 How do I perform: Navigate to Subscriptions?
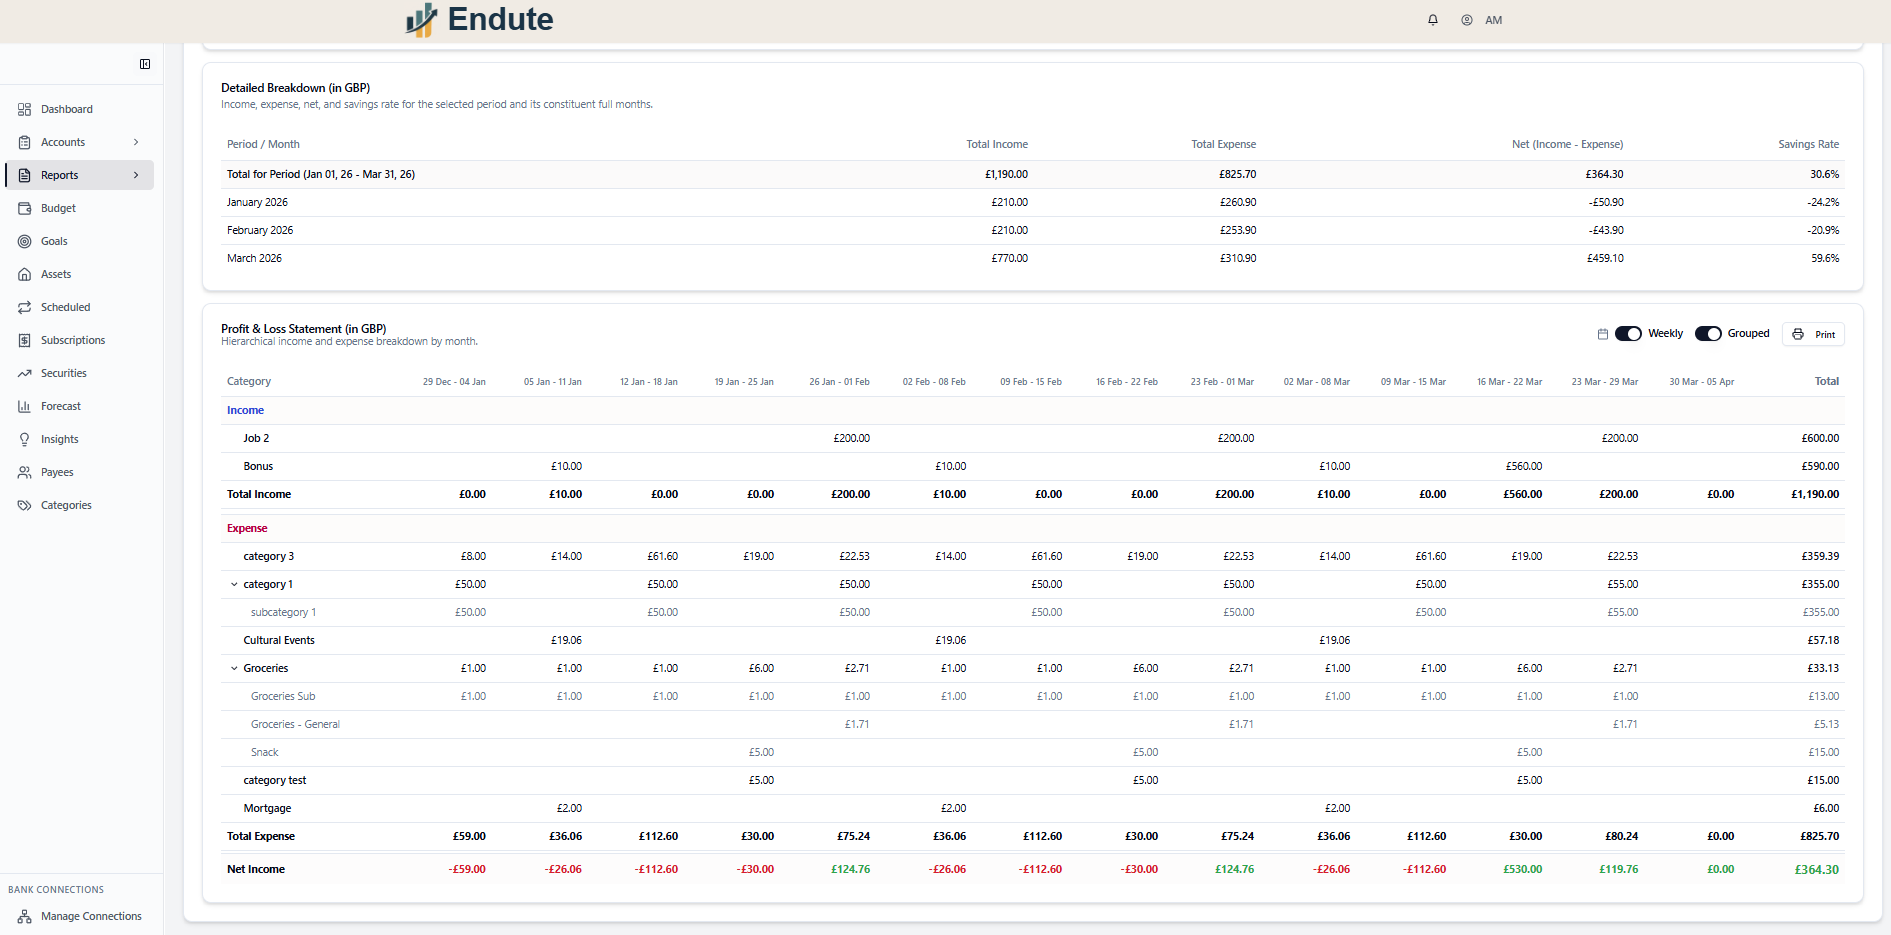(73, 340)
